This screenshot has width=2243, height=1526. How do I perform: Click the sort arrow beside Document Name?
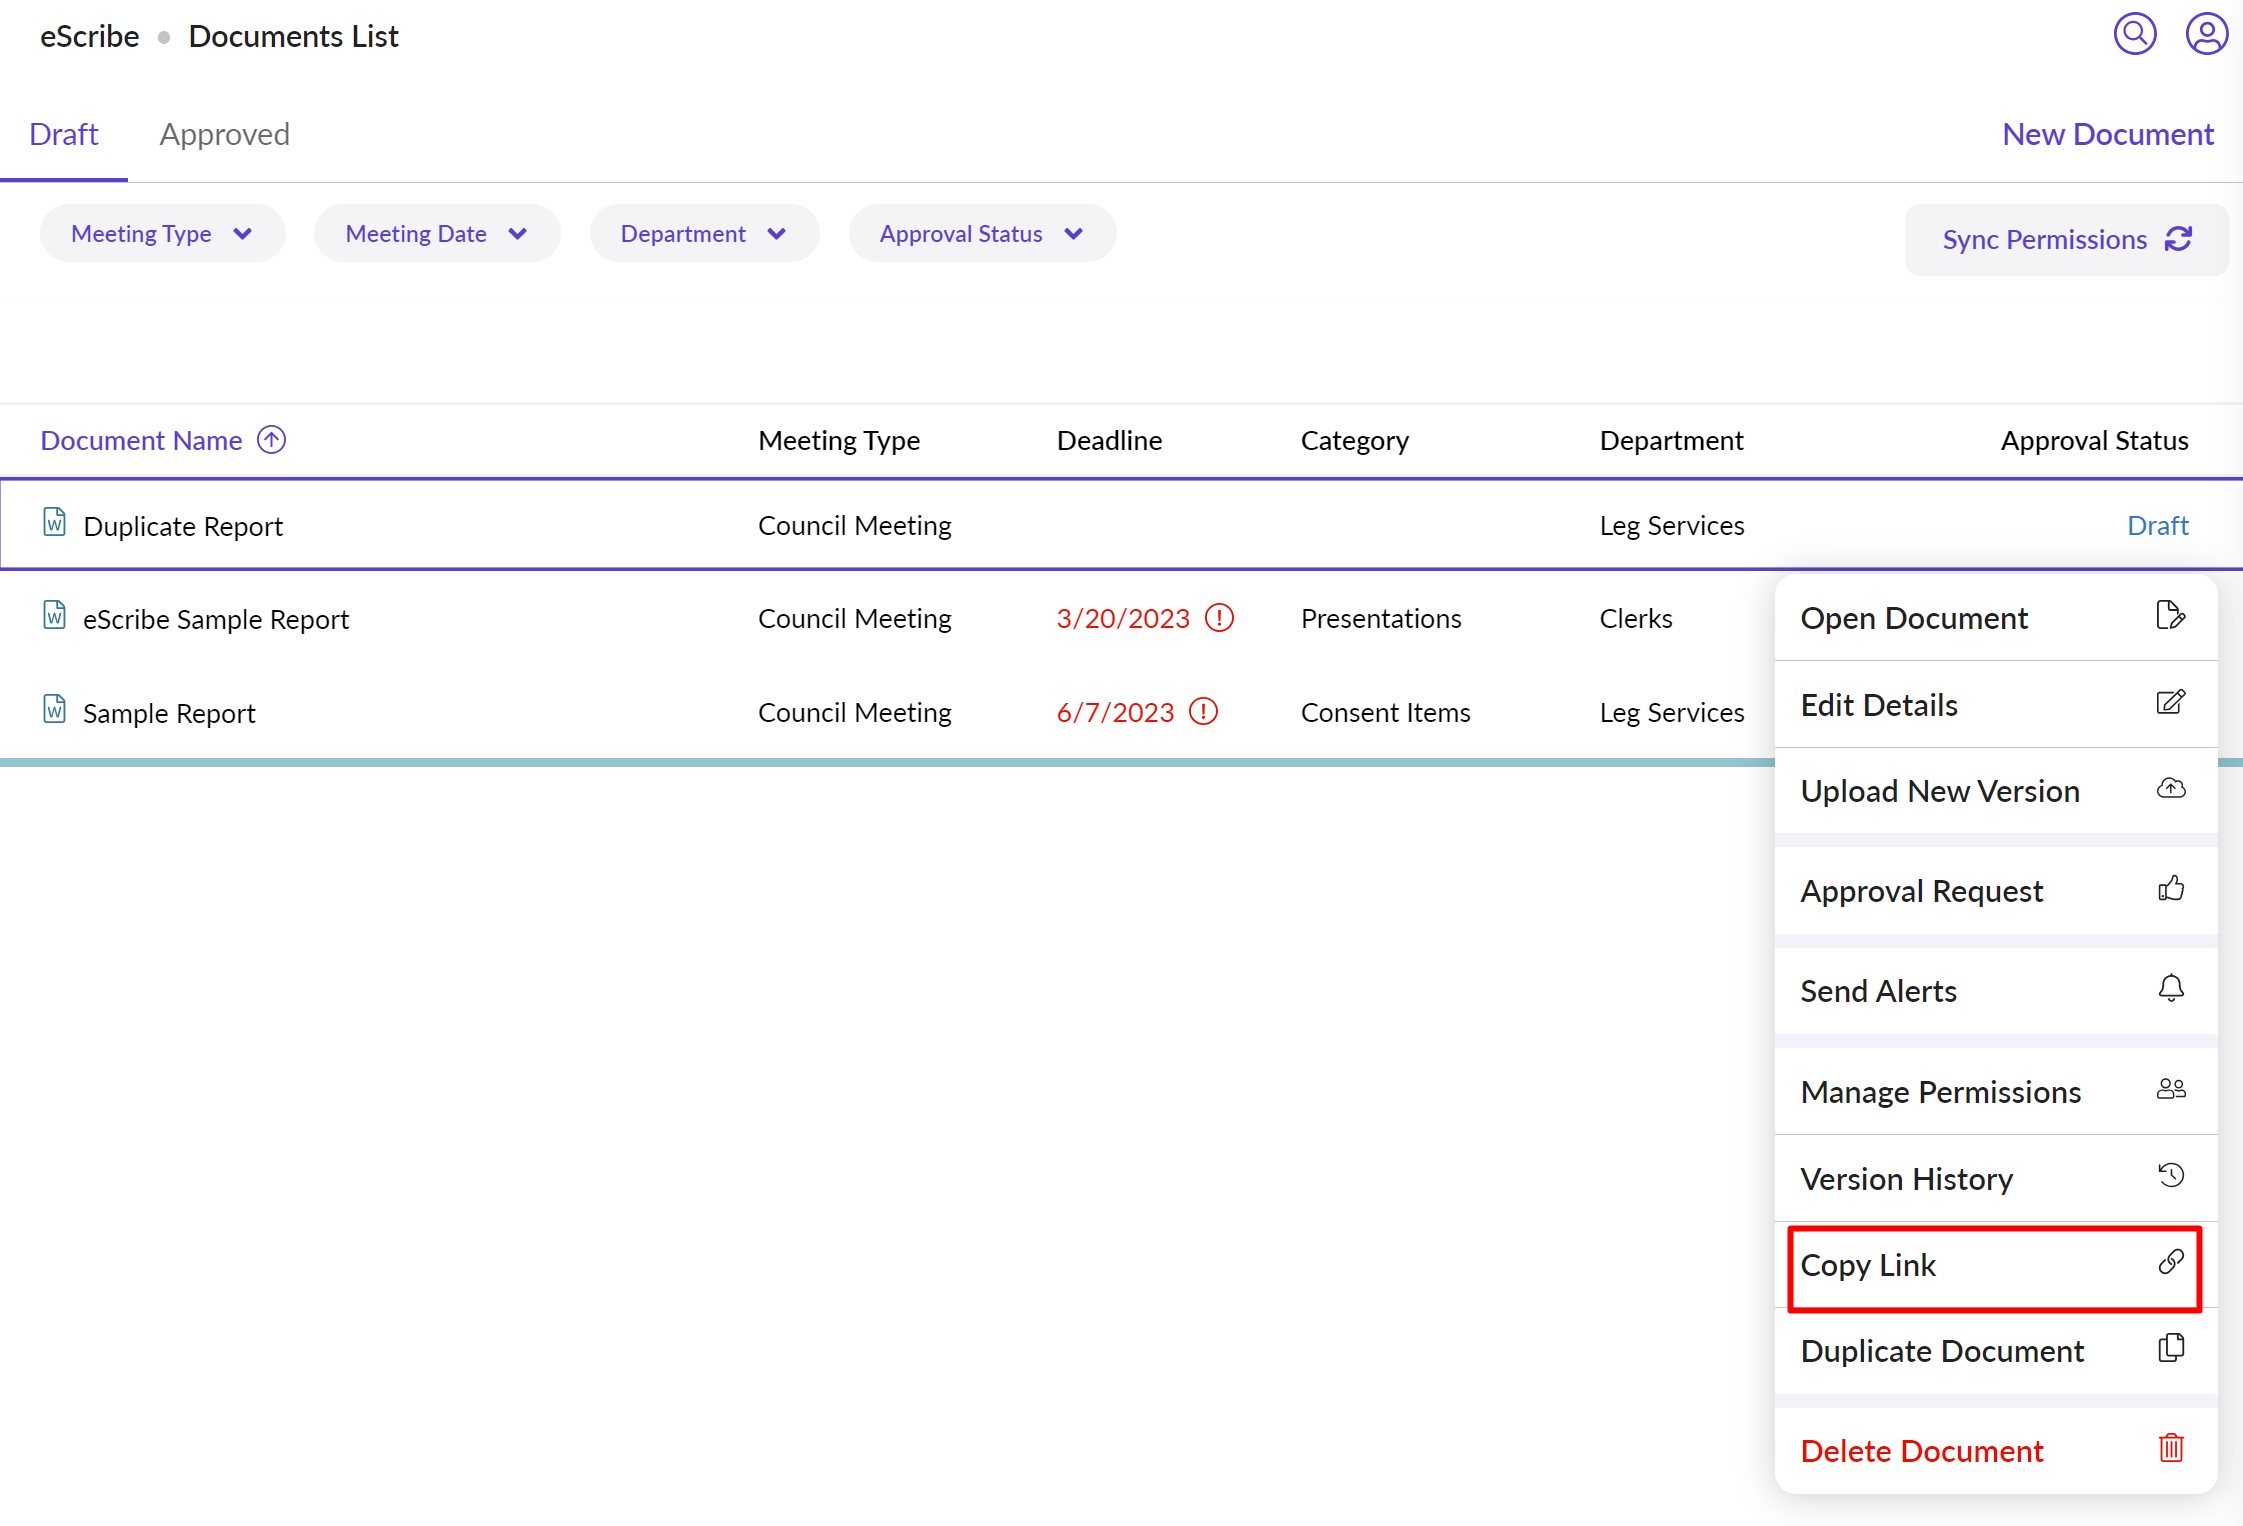(x=271, y=440)
